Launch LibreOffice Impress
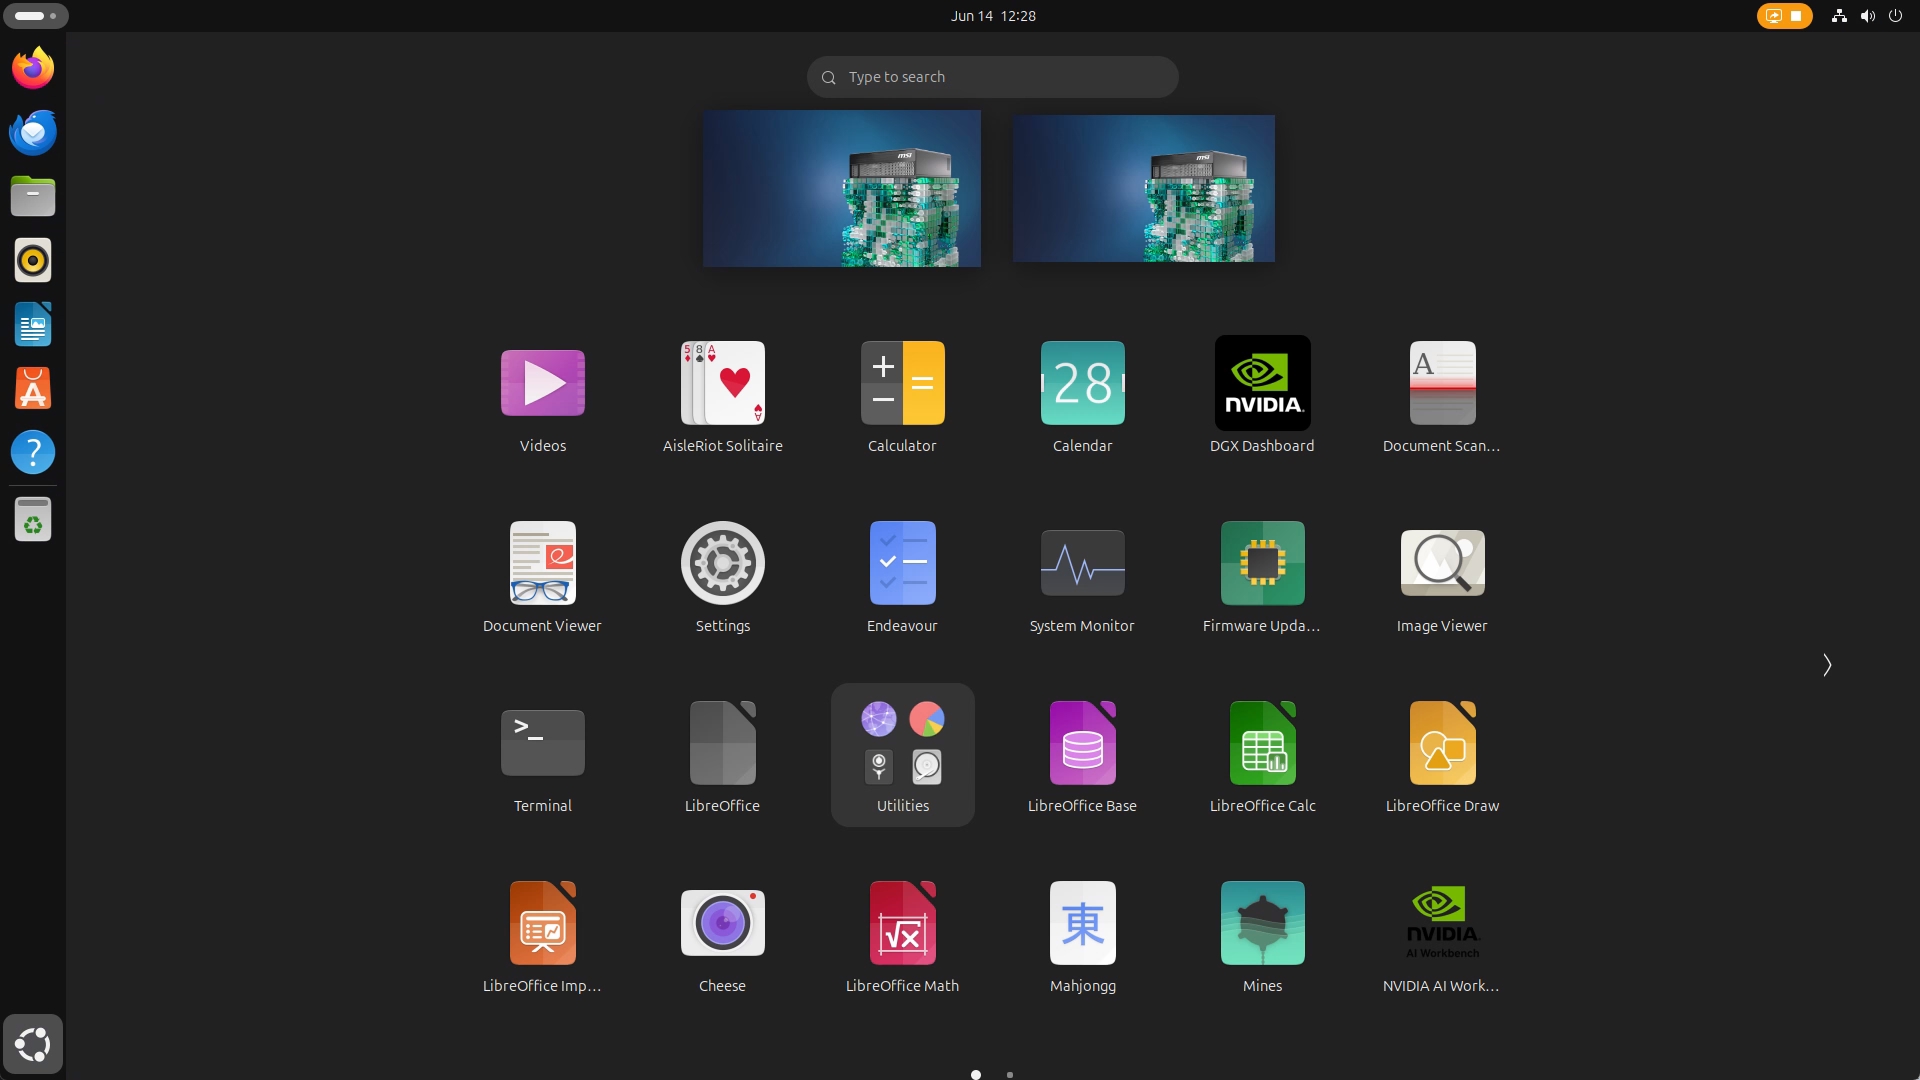The height and width of the screenshot is (1080, 1920). click(542, 937)
